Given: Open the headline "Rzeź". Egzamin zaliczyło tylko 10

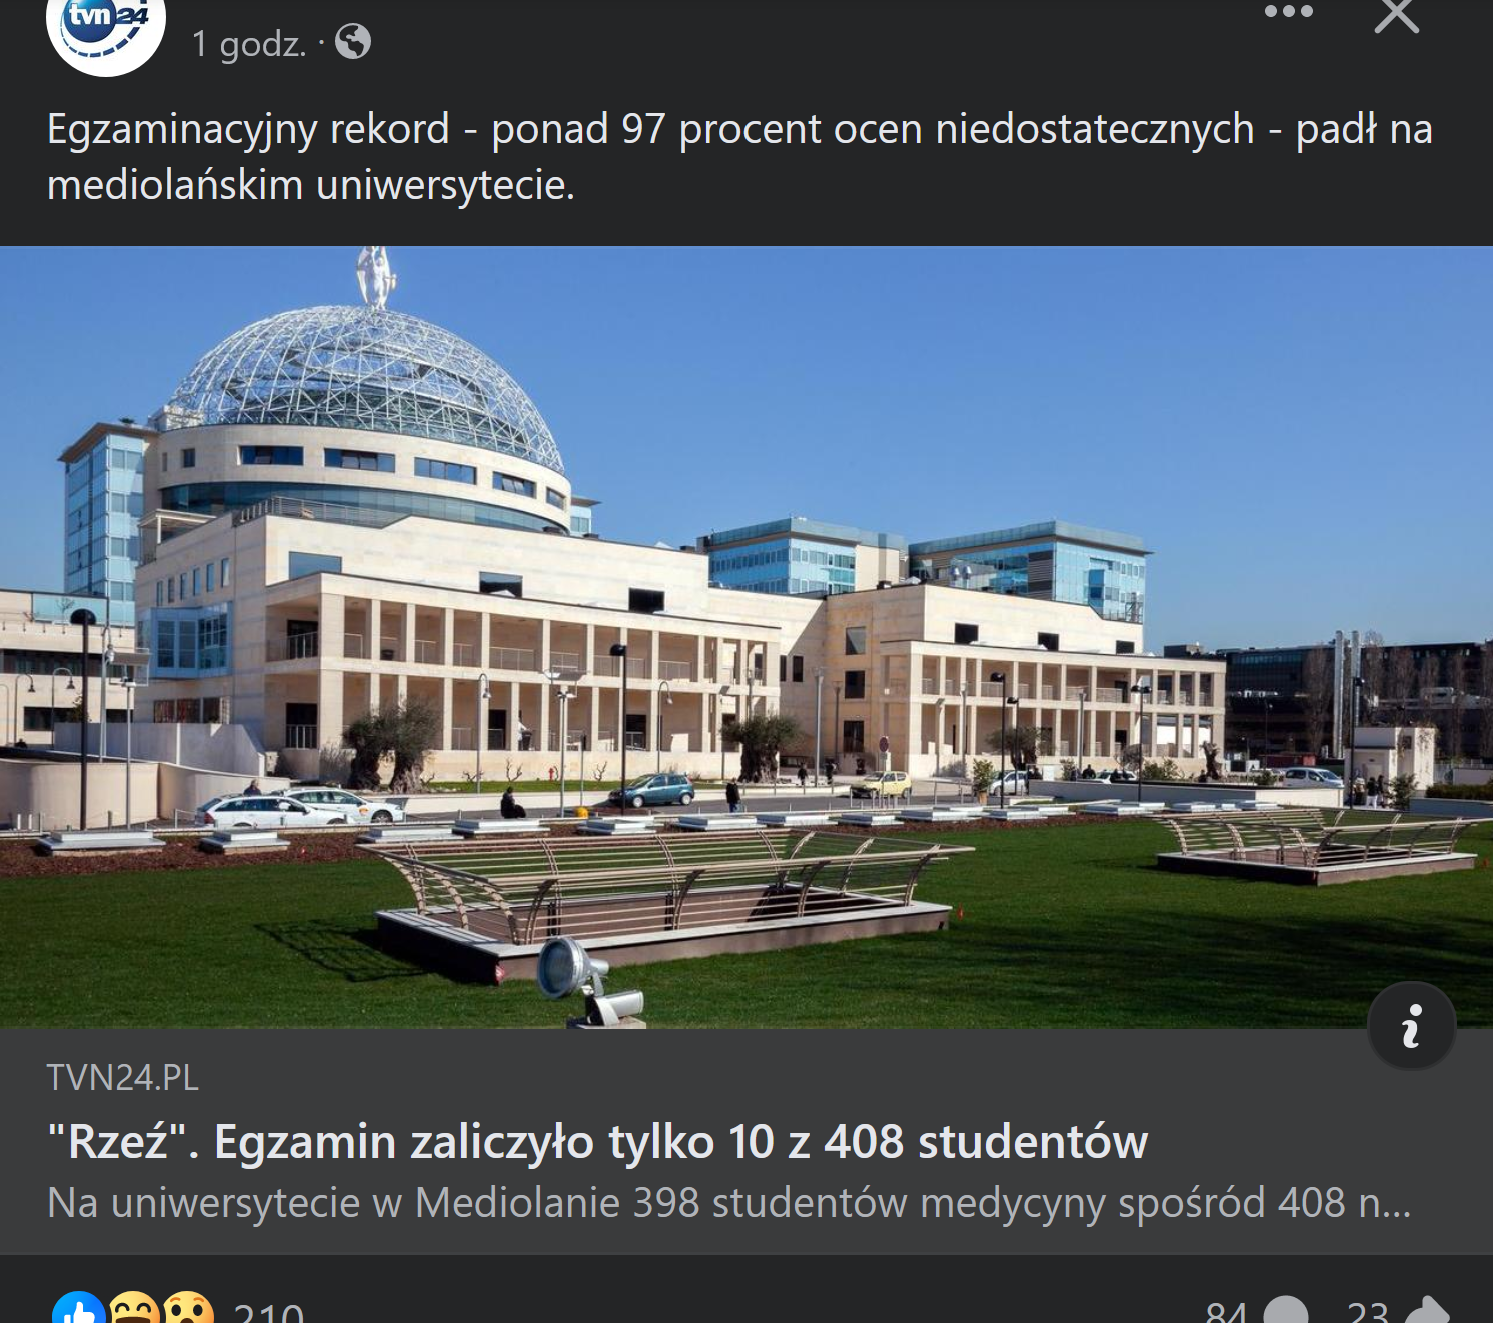Looking at the screenshot, I should pyautogui.click(x=598, y=1142).
